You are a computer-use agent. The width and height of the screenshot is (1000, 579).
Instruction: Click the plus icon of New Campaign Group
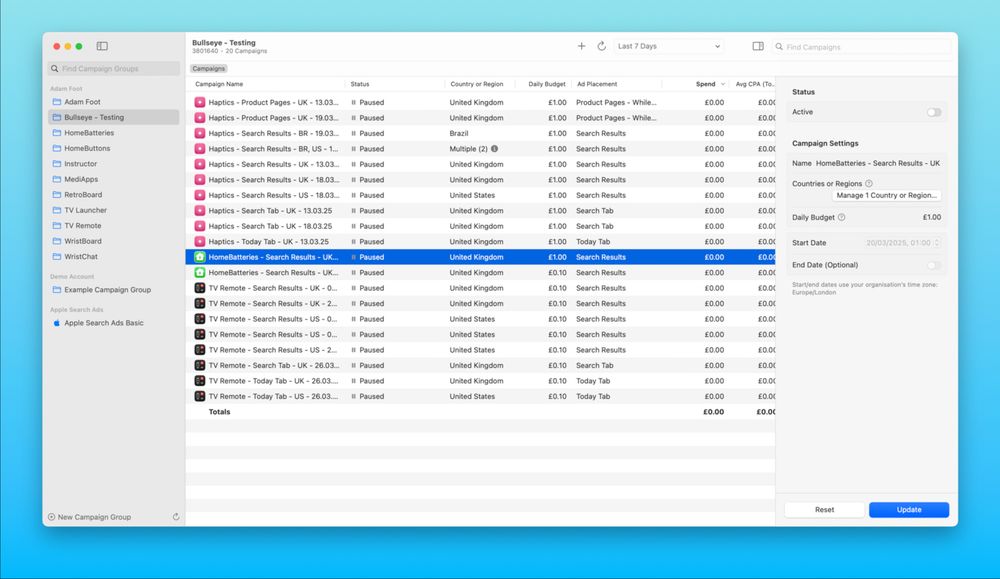pos(52,517)
